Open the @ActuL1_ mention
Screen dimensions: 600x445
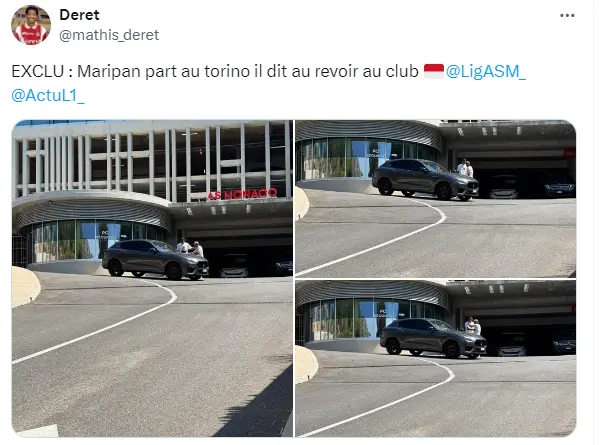click(47, 95)
